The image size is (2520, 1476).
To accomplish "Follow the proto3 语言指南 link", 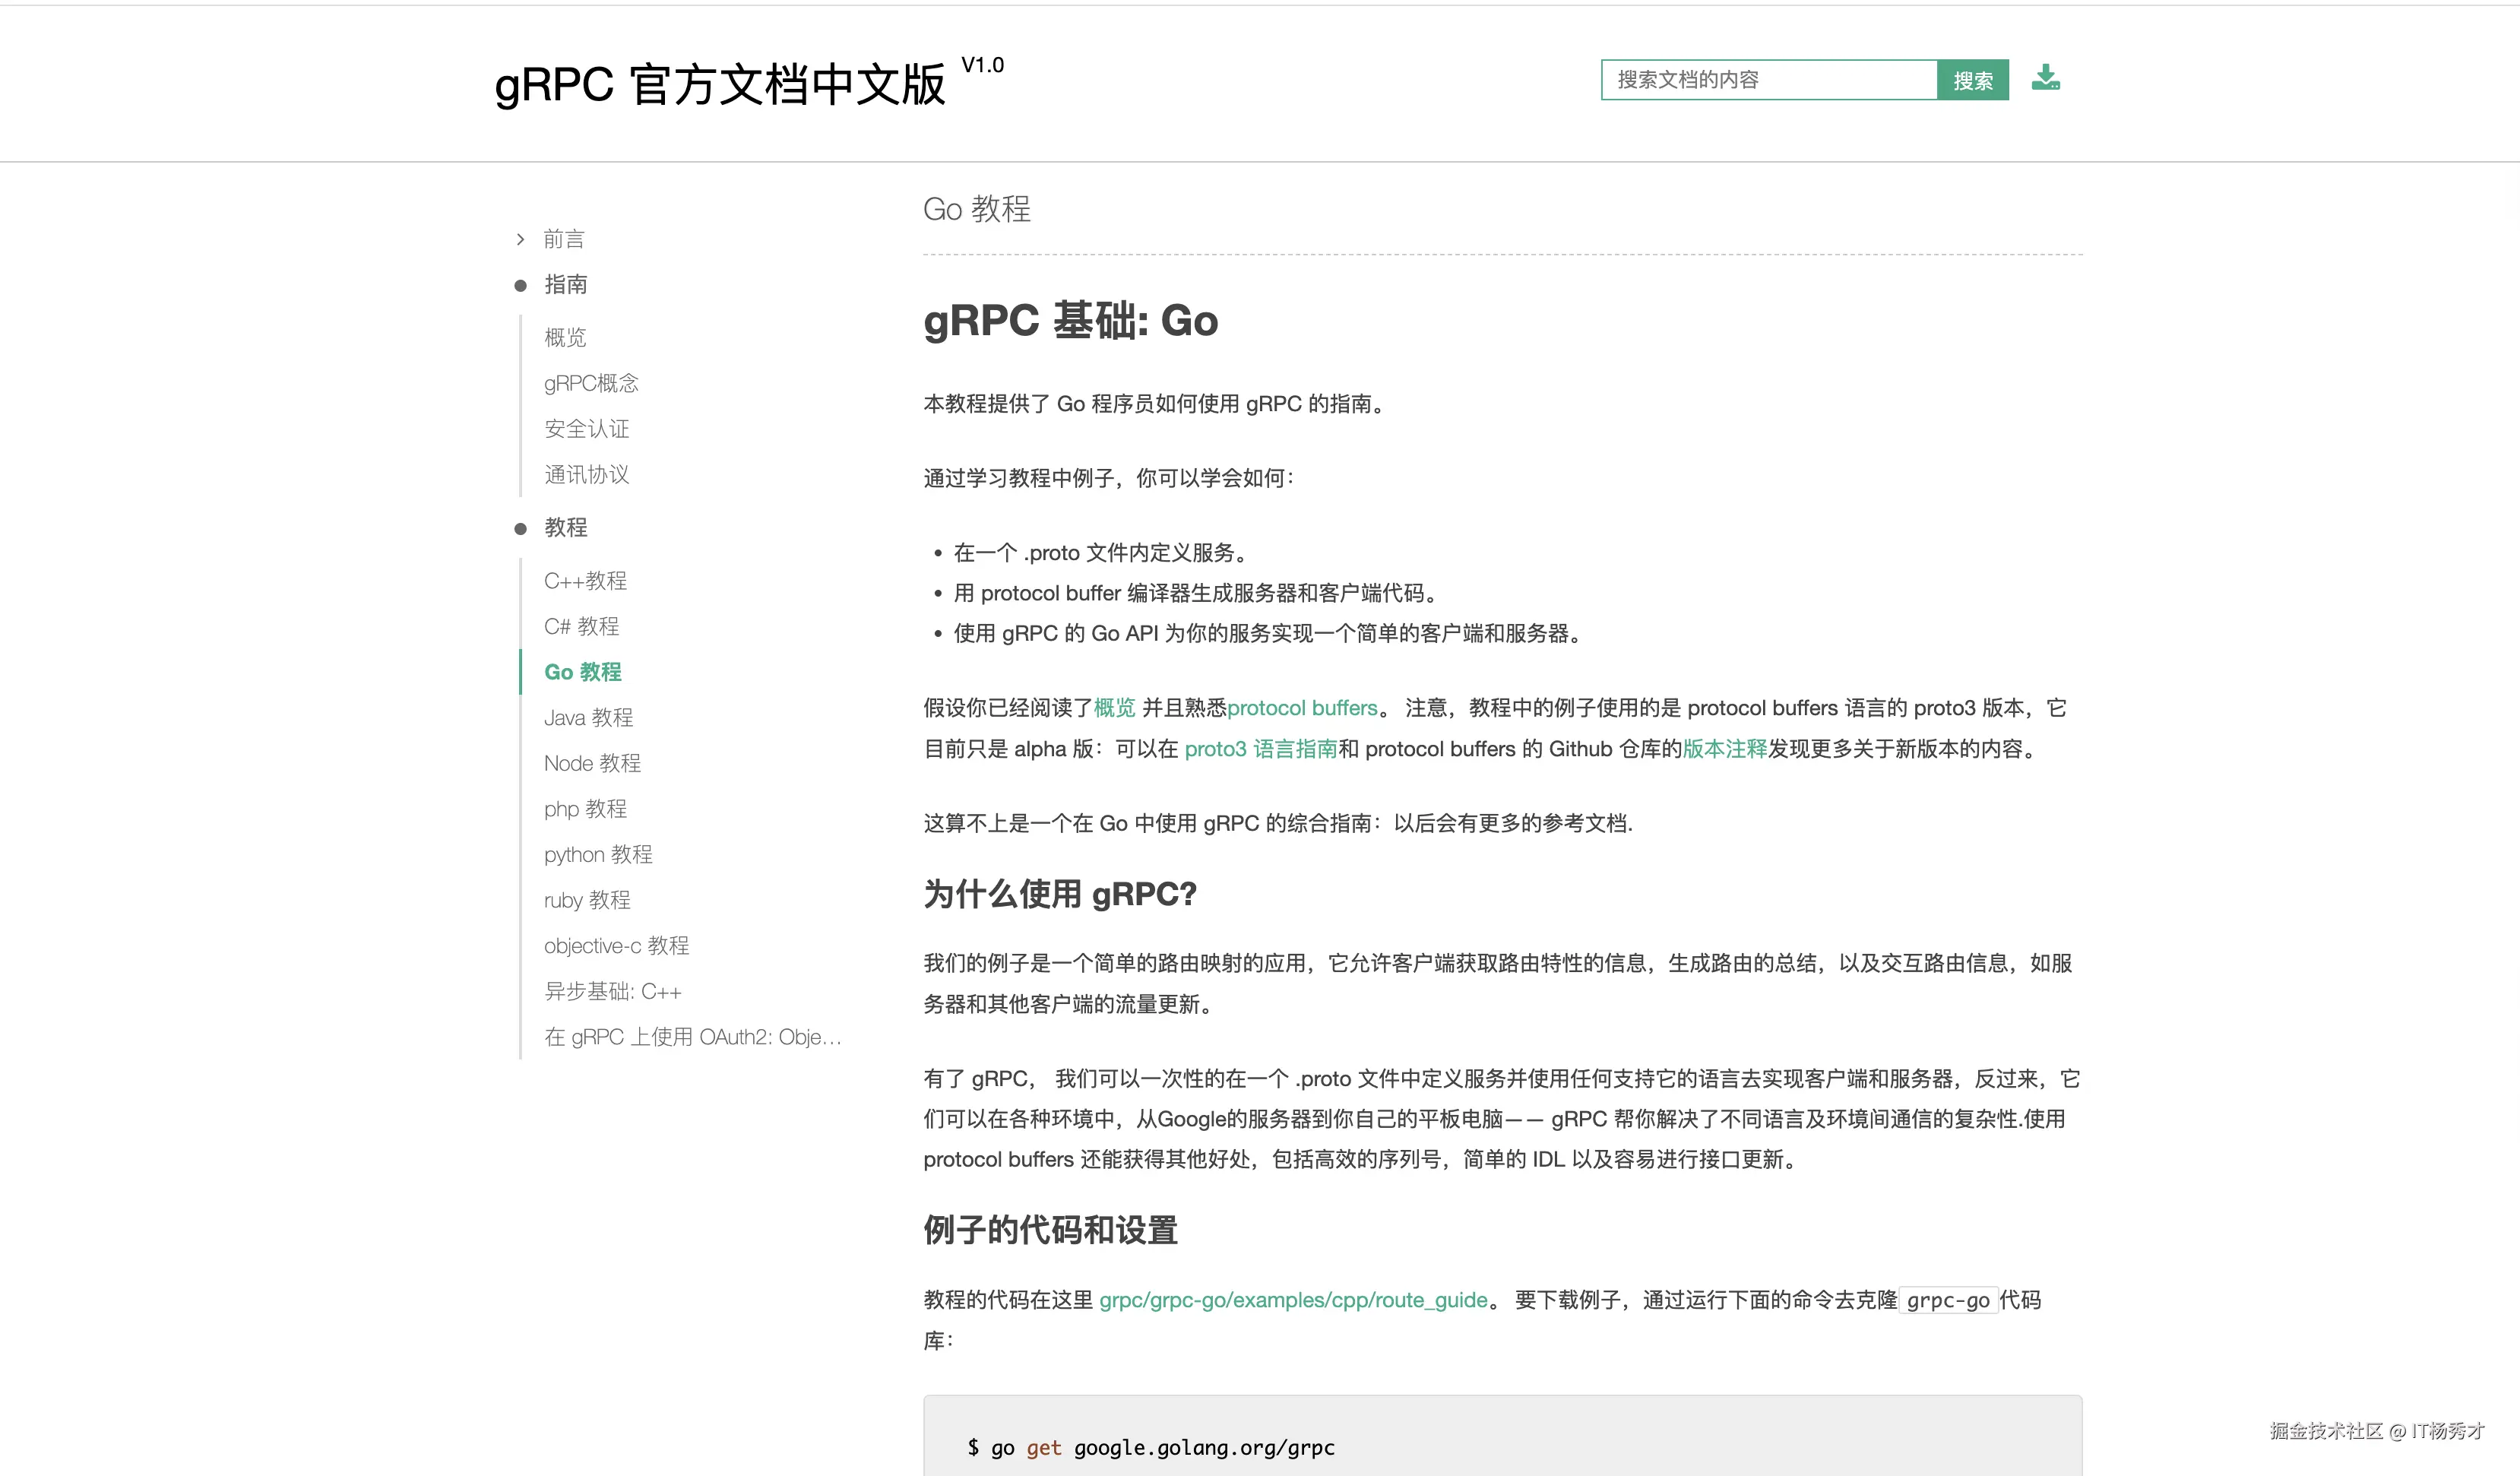I will [x=1261, y=749].
